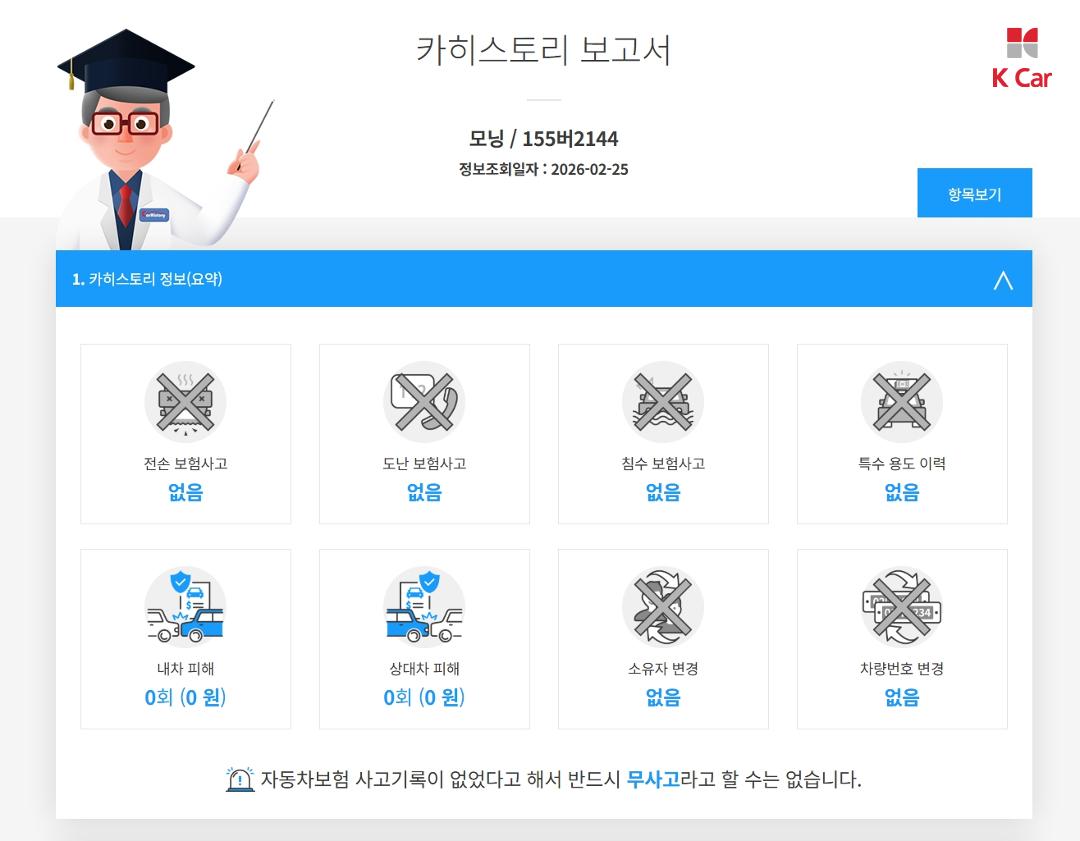Click the 소유자 변경 owner change icon
Image resolution: width=1080 pixels, height=841 pixels.
tap(663, 607)
